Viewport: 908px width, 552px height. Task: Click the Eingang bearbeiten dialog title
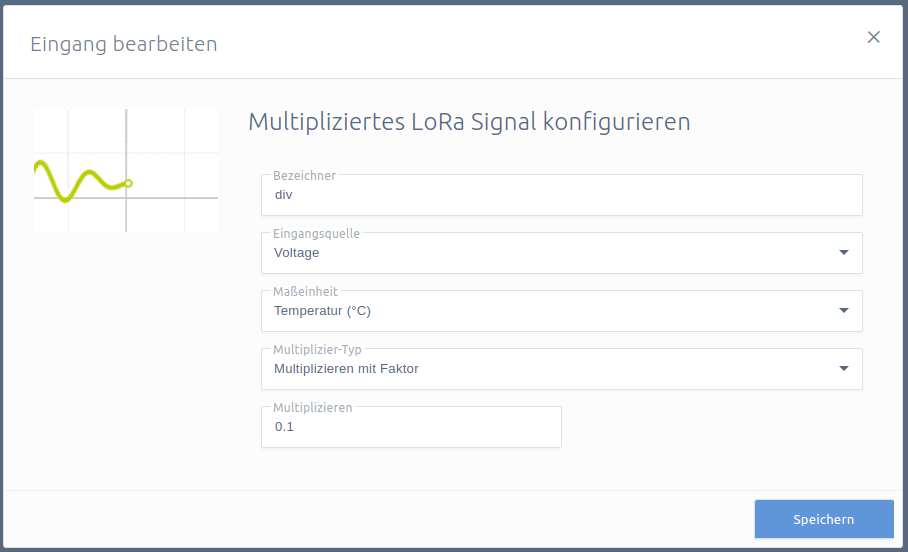[x=124, y=44]
